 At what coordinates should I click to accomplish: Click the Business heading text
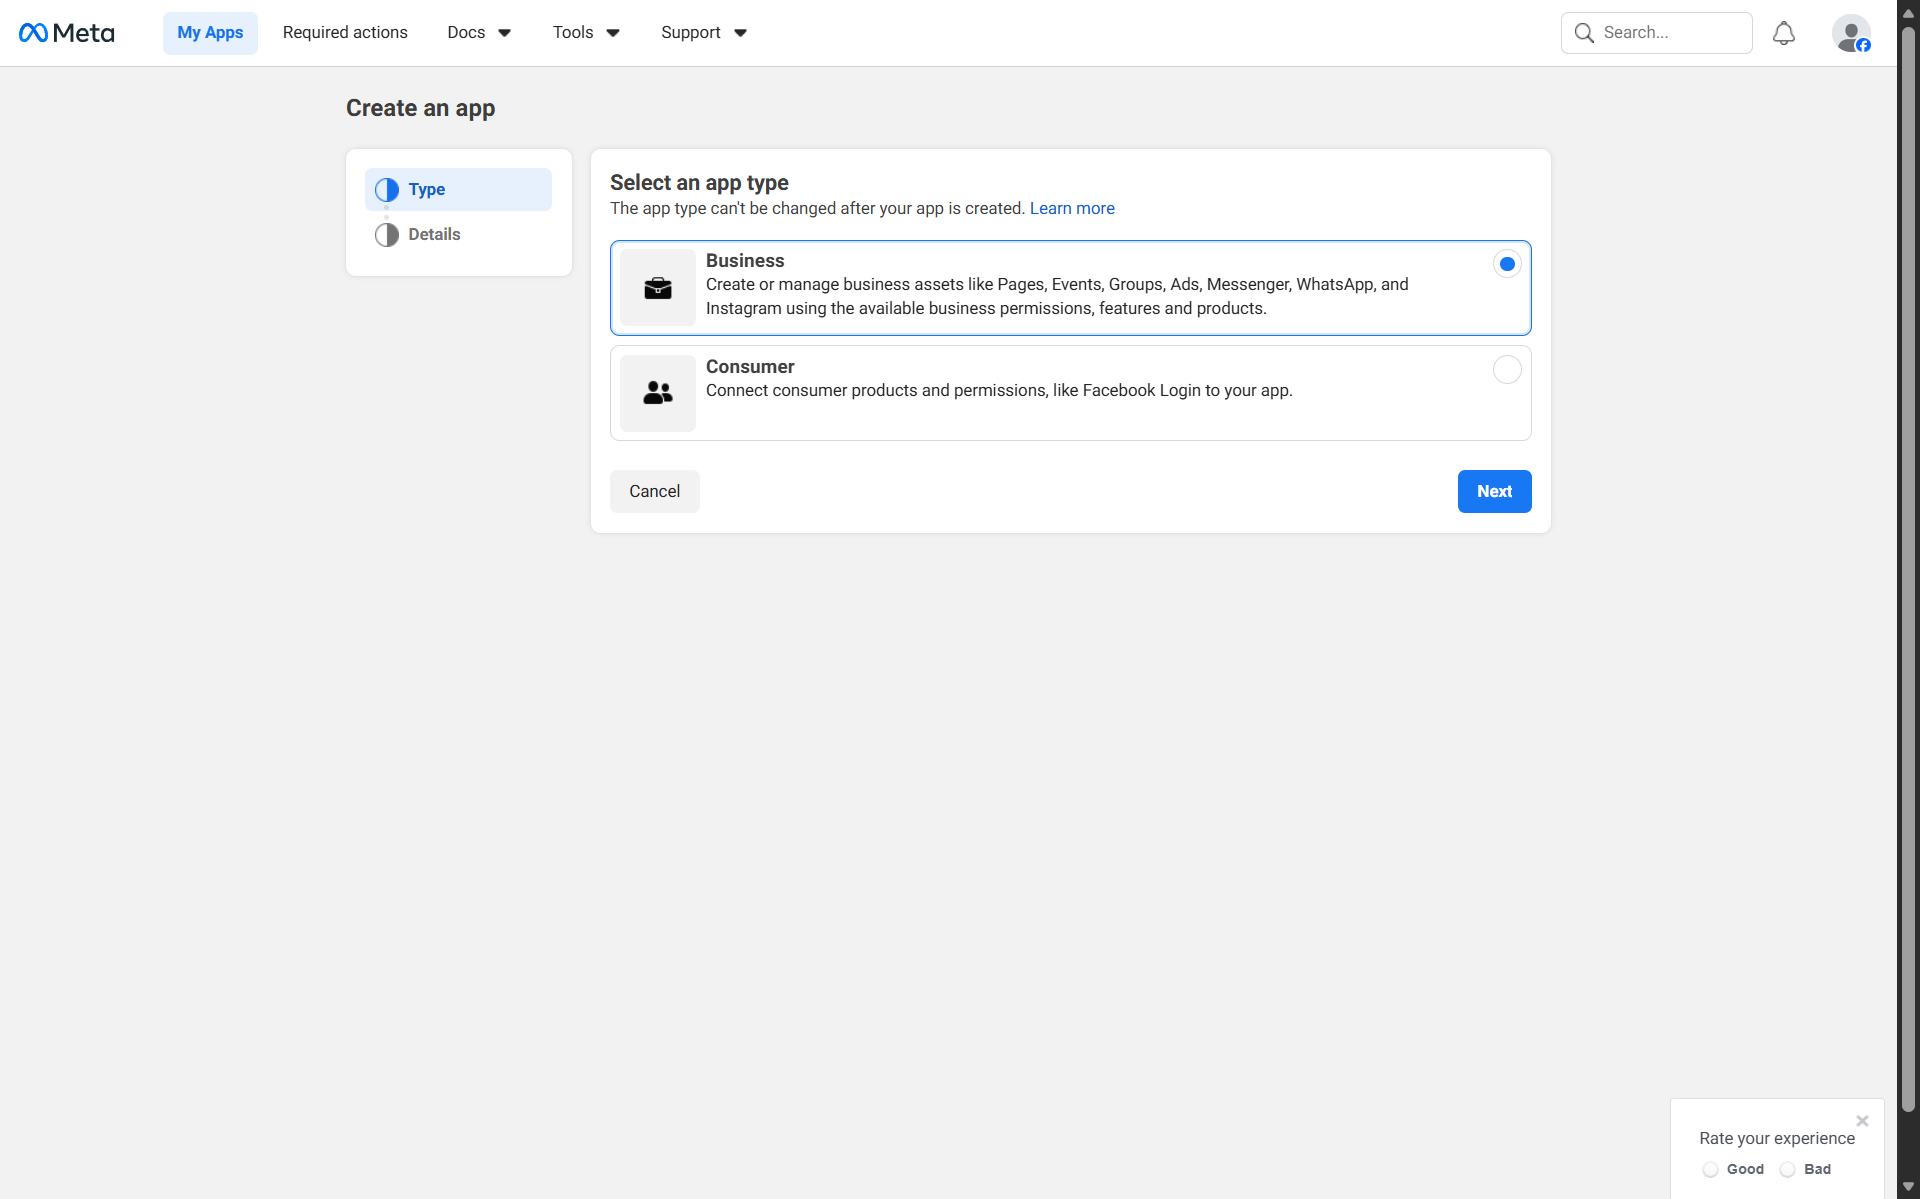click(745, 261)
